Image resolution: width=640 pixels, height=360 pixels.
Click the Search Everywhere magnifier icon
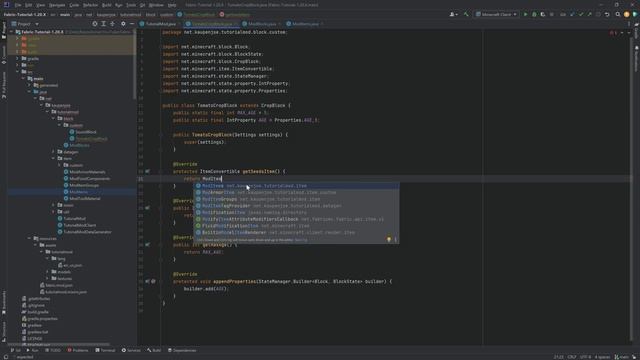tap(618, 14)
